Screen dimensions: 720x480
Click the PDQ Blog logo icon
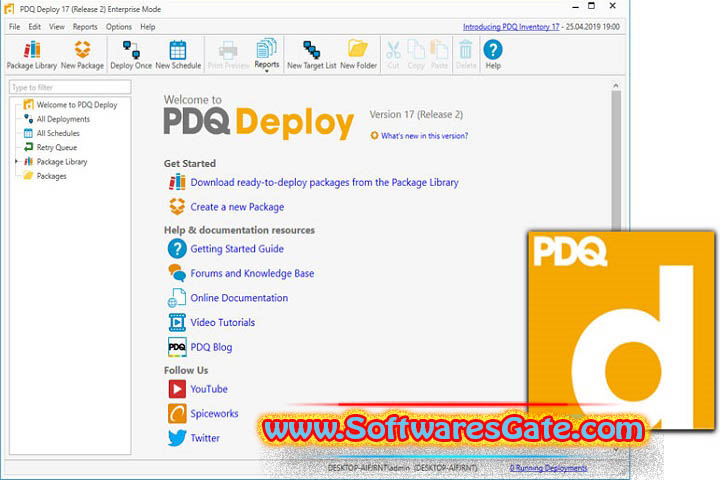pos(177,347)
